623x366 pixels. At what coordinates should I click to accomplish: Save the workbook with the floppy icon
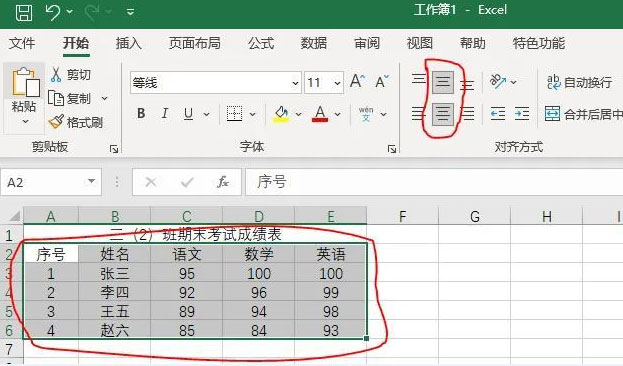point(24,12)
